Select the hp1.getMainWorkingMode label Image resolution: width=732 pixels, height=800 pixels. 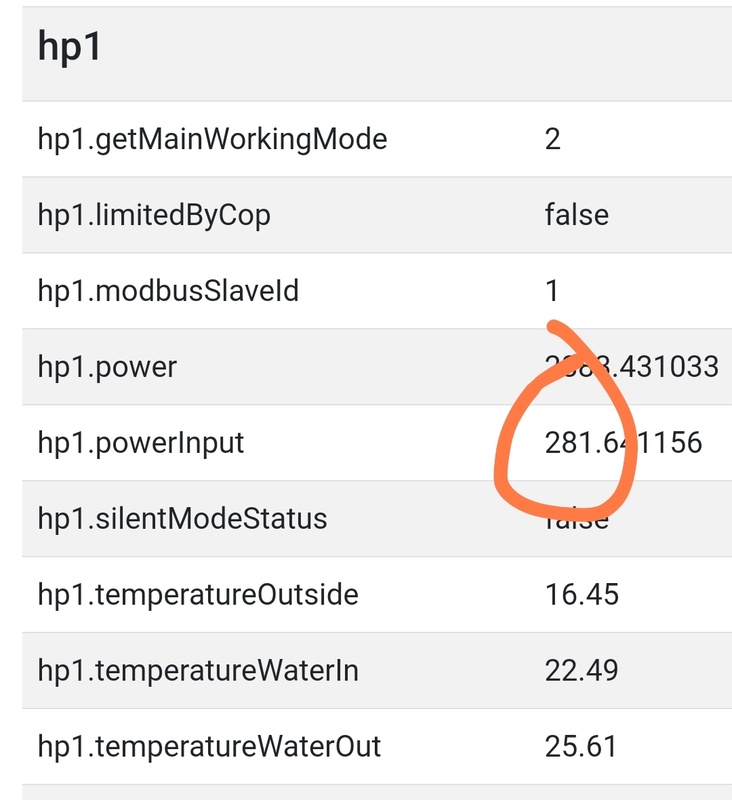point(212,139)
